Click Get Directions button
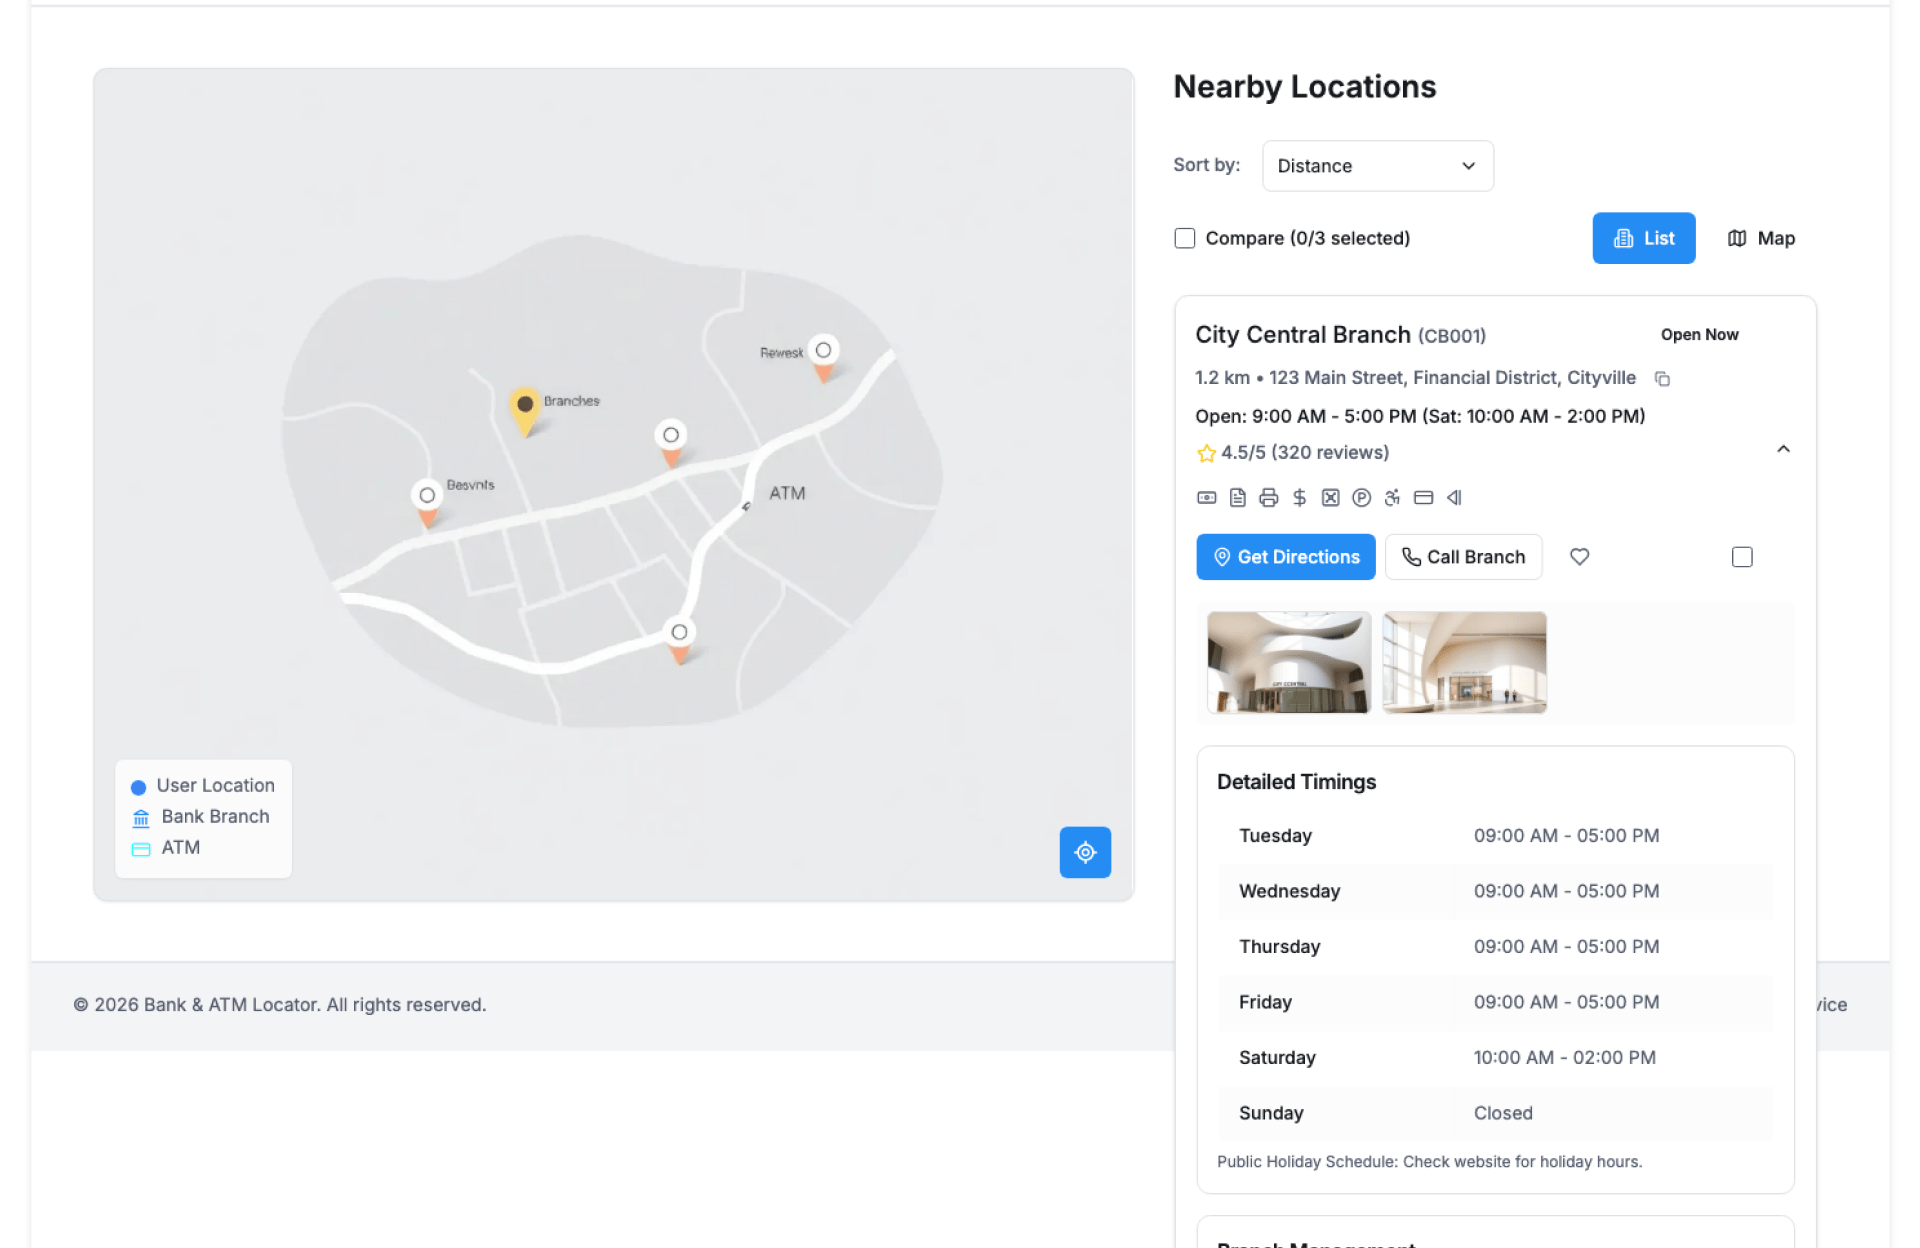 pos(1285,557)
